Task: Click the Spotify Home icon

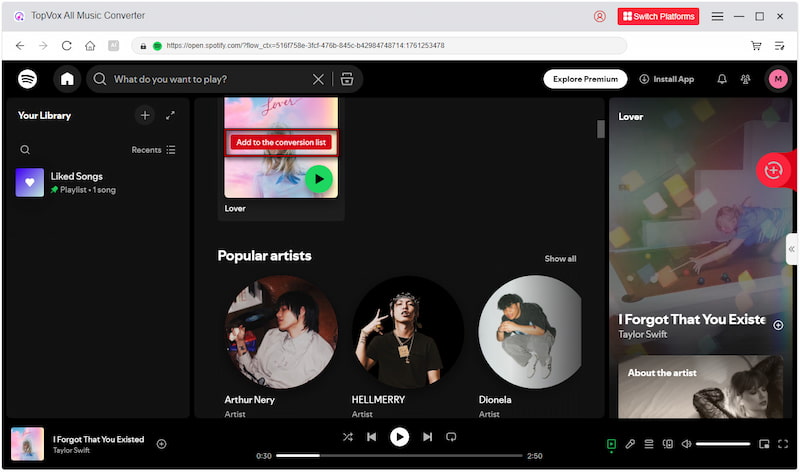Action: coord(67,79)
